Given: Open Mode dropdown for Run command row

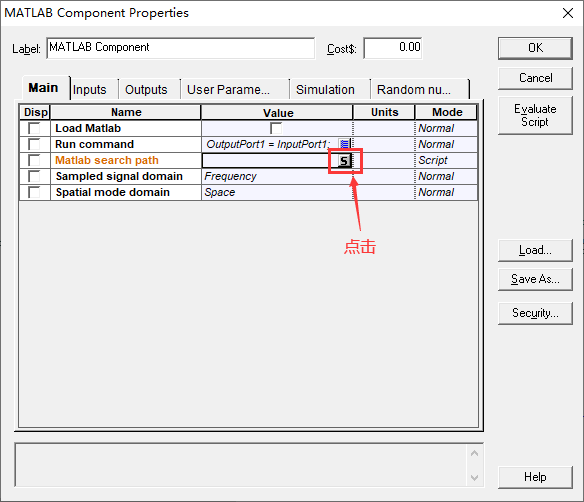Looking at the screenshot, I should click(446, 144).
